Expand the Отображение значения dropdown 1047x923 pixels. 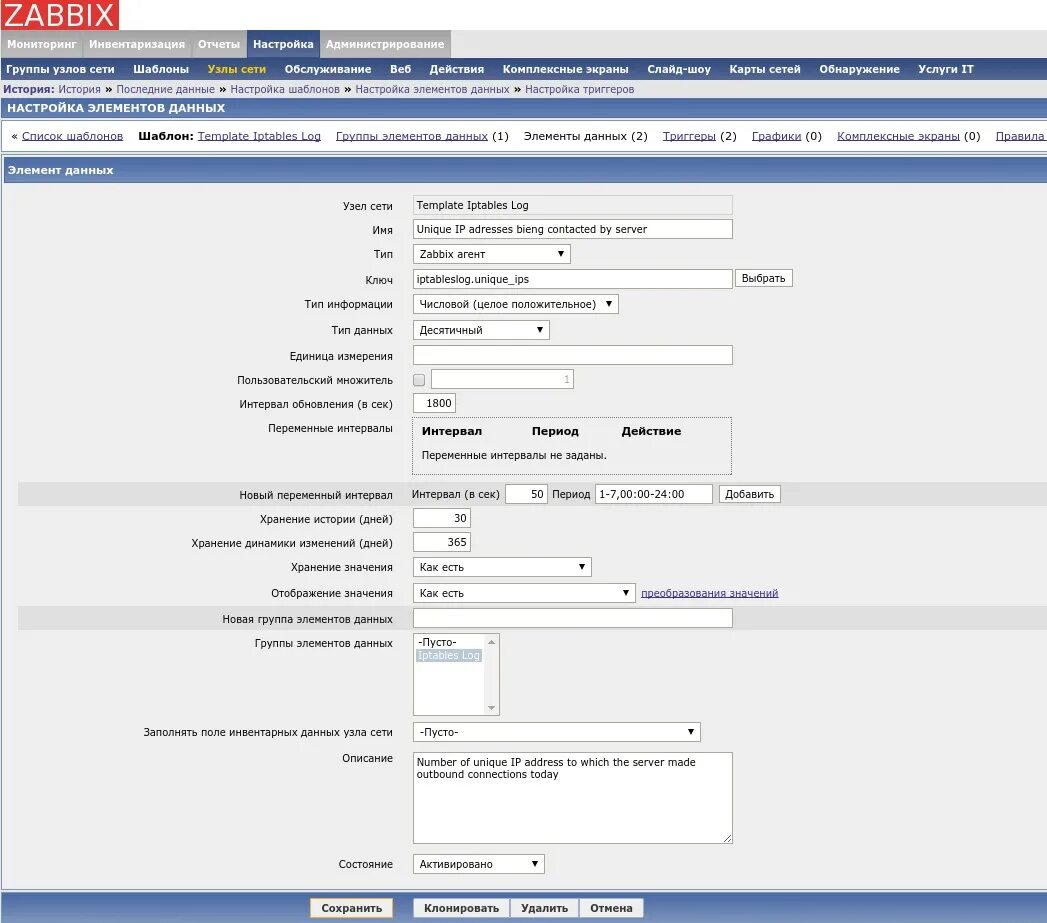tap(524, 593)
